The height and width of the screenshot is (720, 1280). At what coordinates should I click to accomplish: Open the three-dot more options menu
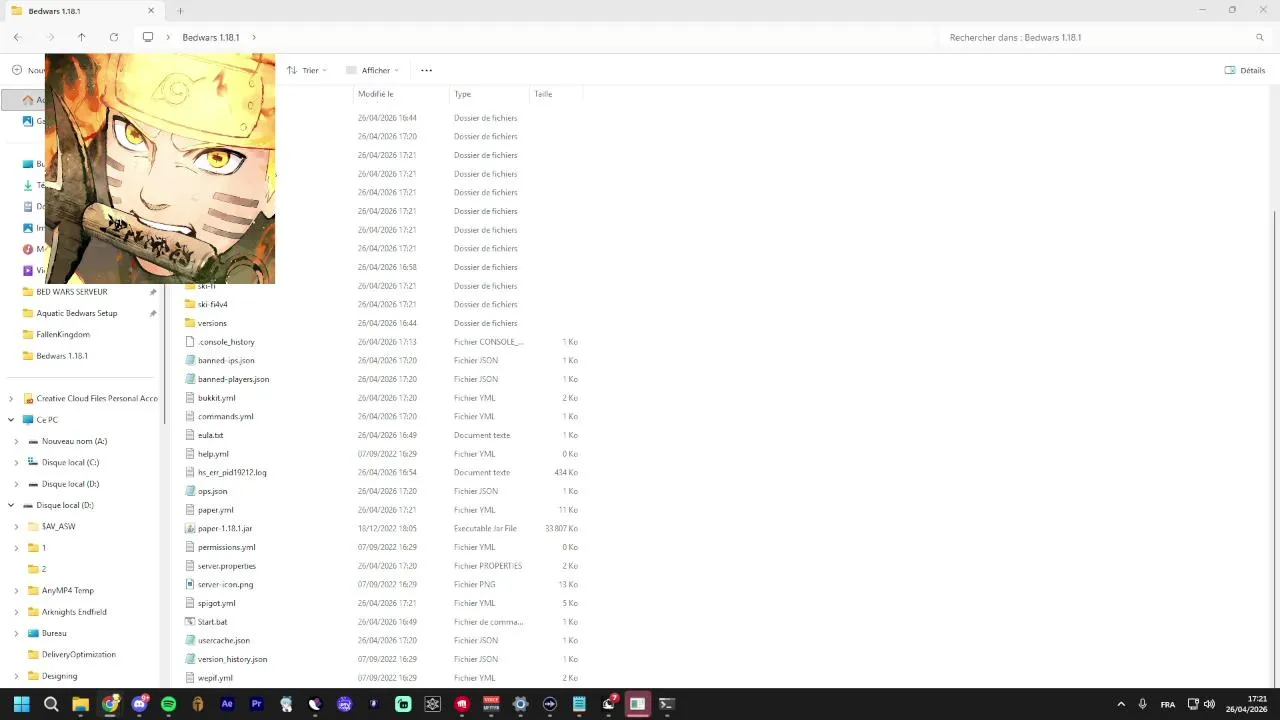[426, 70]
